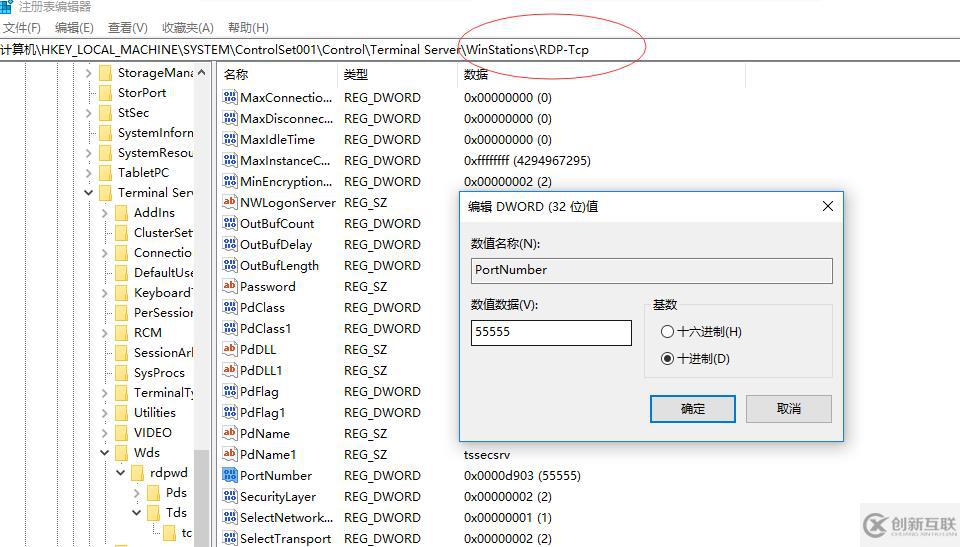
Task: Click the registry path address bar
Action: coord(480,50)
